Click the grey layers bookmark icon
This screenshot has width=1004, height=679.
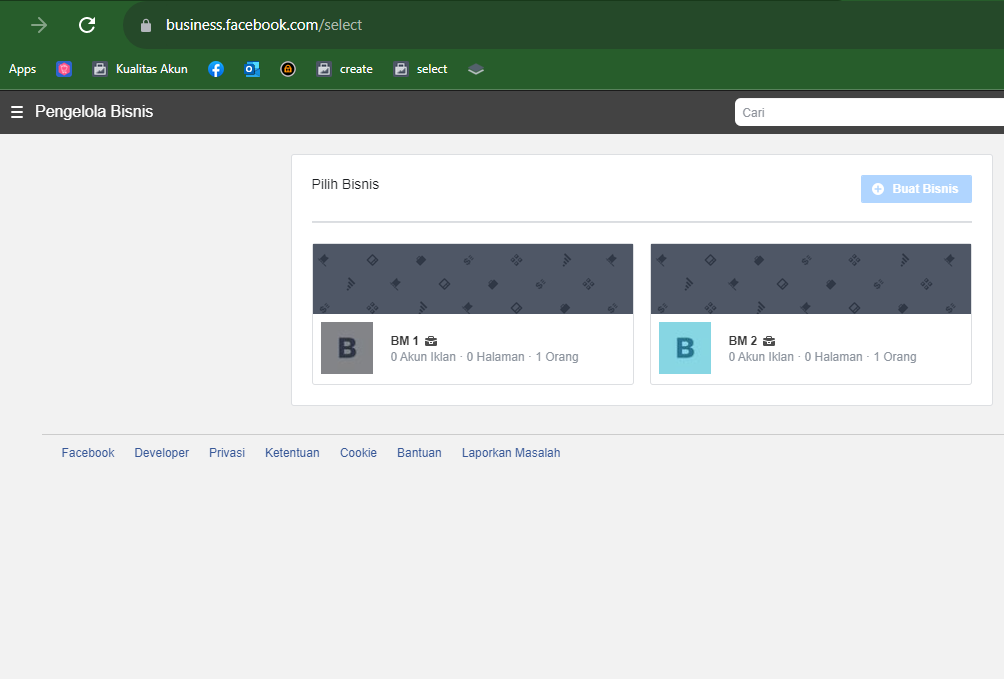pyautogui.click(x=476, y=69)
